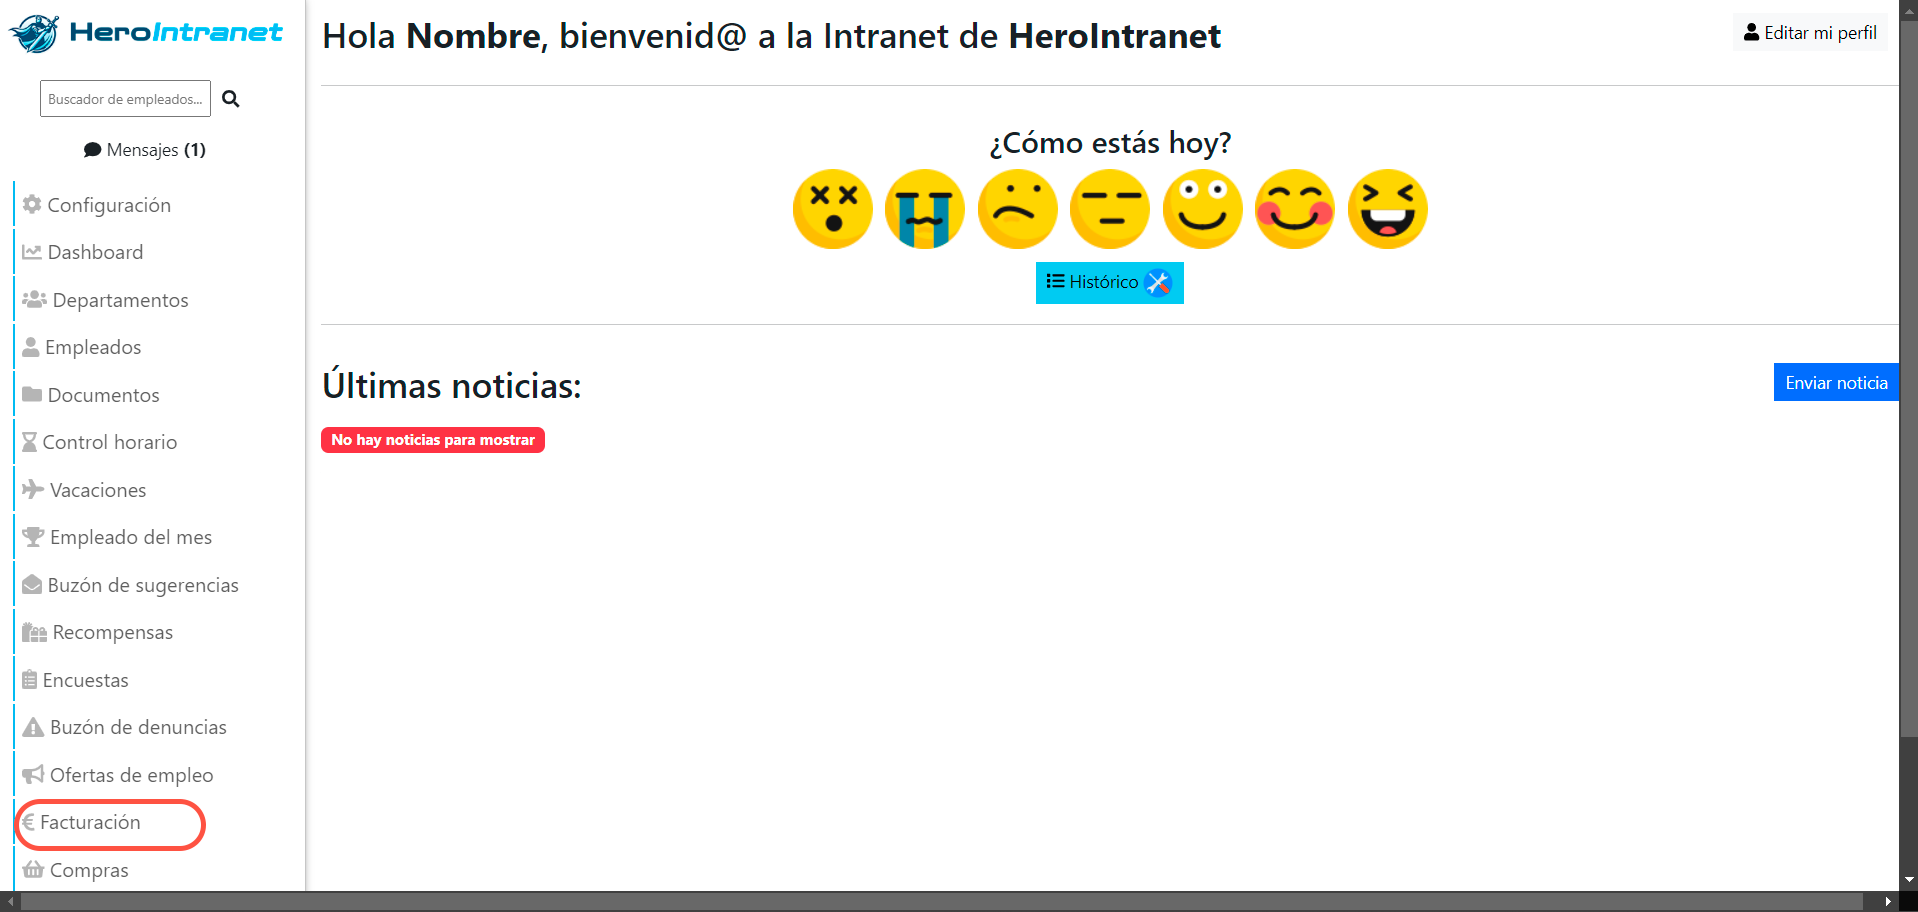Open the Histórico mood history button

coord(1109,283)
